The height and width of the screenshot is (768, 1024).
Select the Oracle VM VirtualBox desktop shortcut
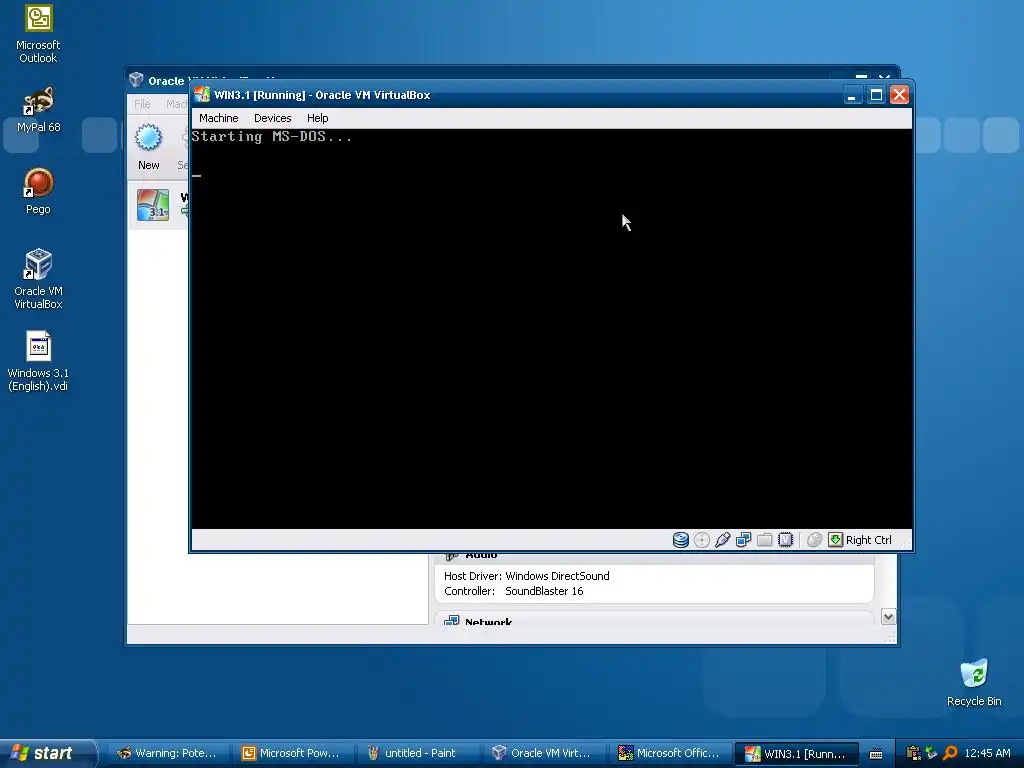point(38,278)
